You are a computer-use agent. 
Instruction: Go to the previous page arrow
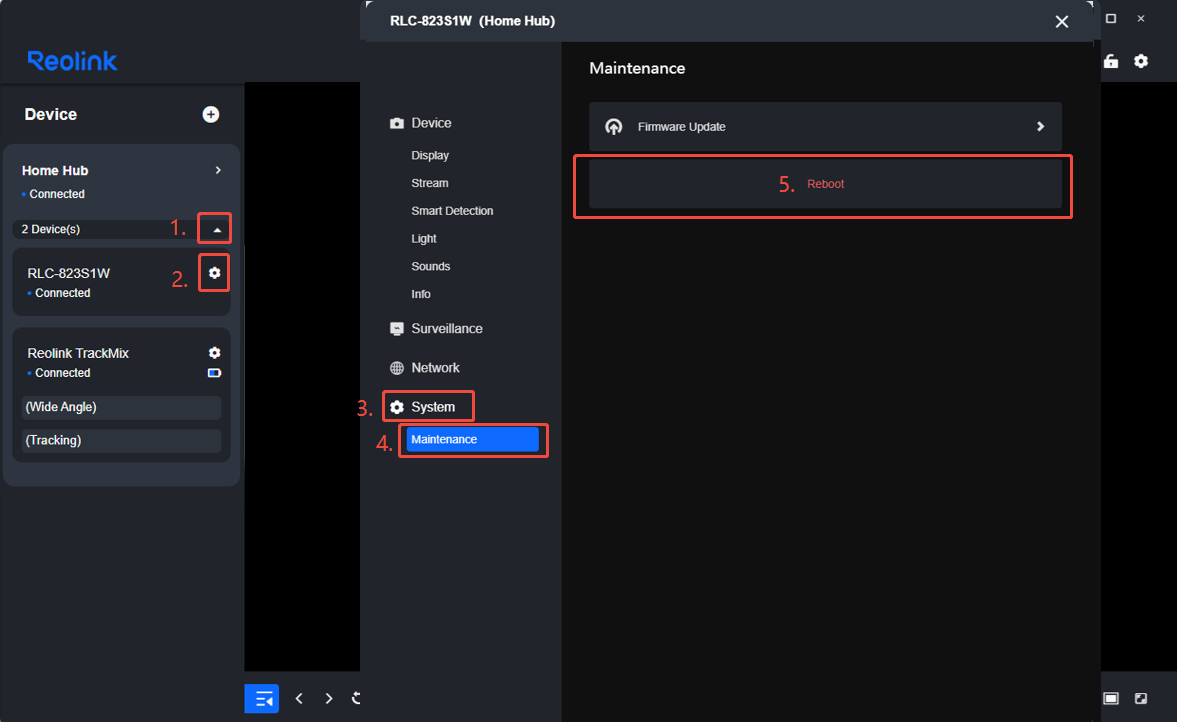pyautogui.click(x=300, y=699)
